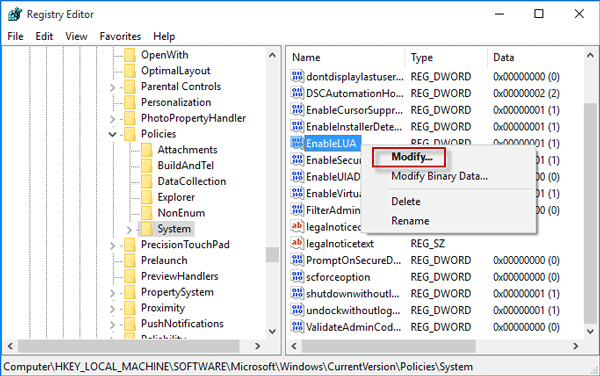Click the scforceoption value icon
The image size is (600, 376).
tap(297, 277)
